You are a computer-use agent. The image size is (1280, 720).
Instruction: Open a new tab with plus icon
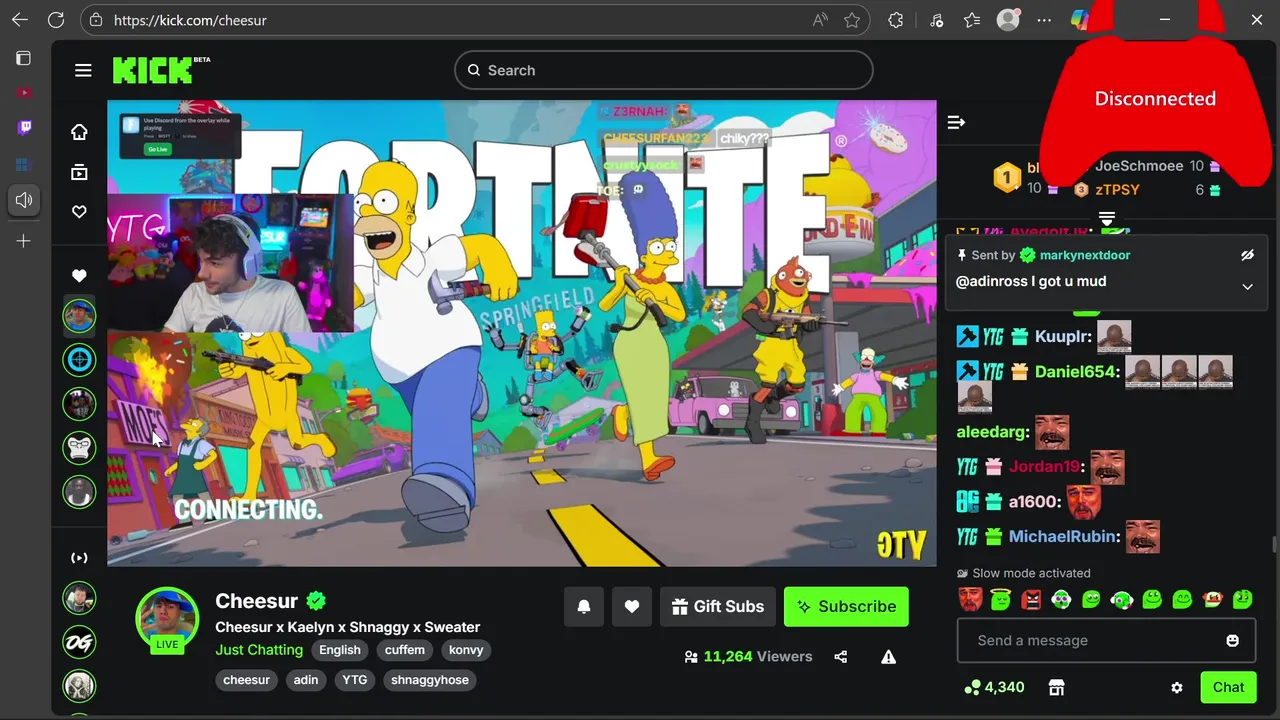[24, 241]
